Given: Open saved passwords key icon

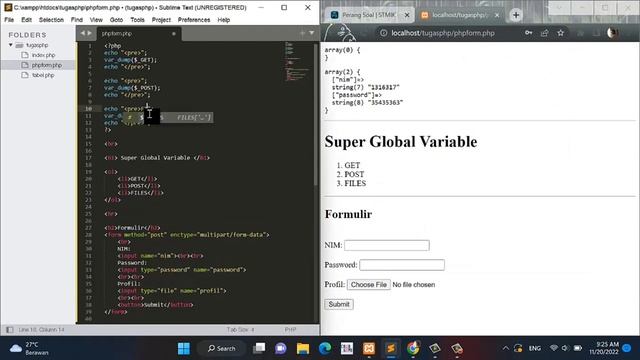Looking at the screenshot, I should coord(529,33).
